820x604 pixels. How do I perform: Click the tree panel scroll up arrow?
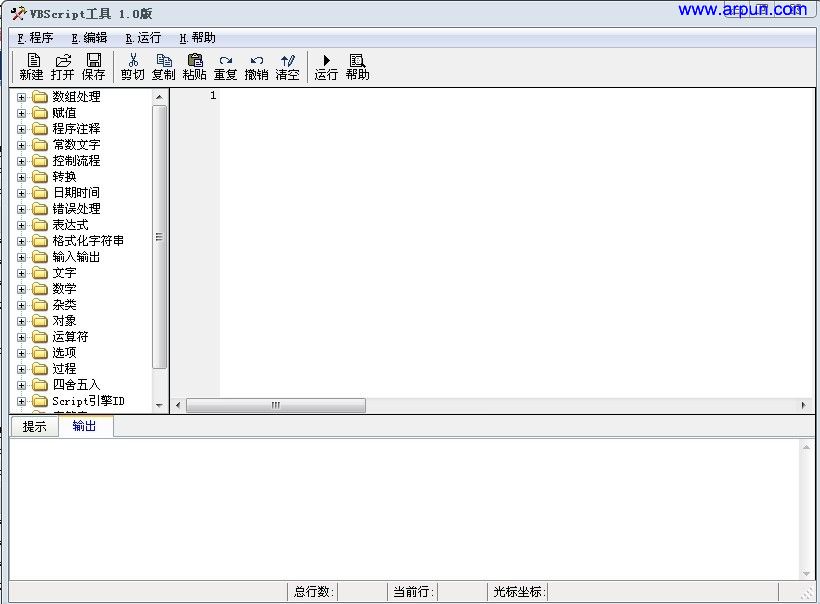(160, 97)
